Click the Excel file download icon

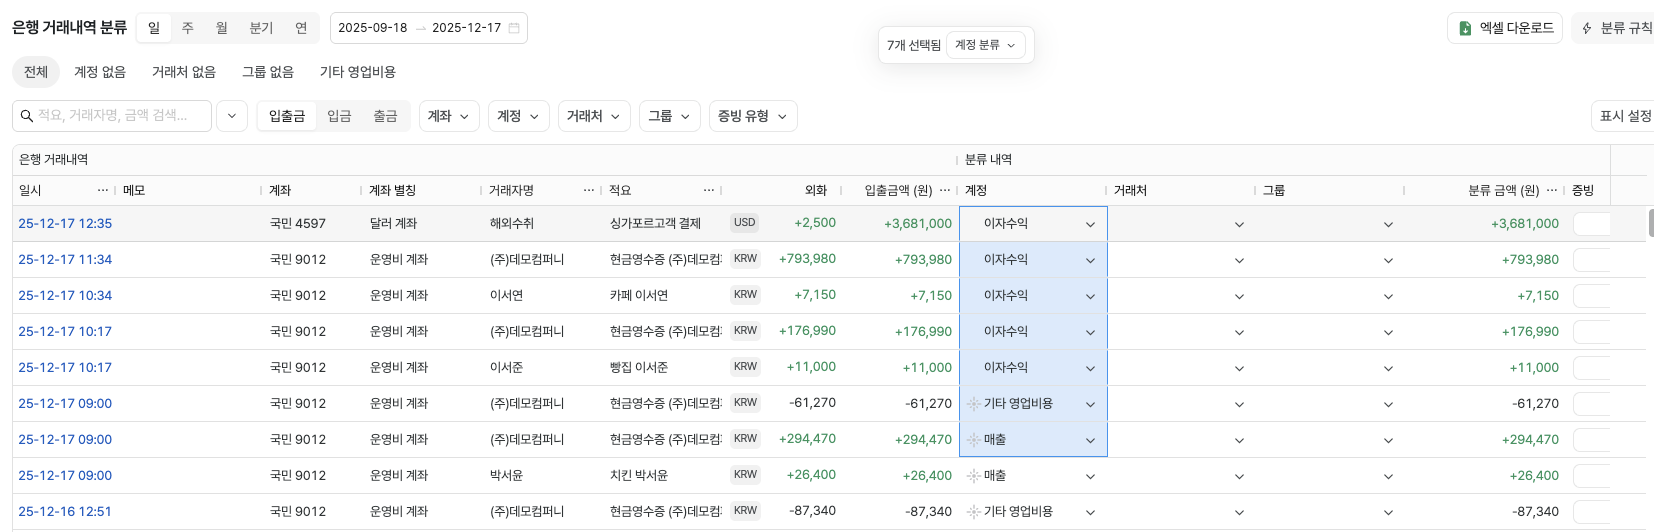point(1465,28)
